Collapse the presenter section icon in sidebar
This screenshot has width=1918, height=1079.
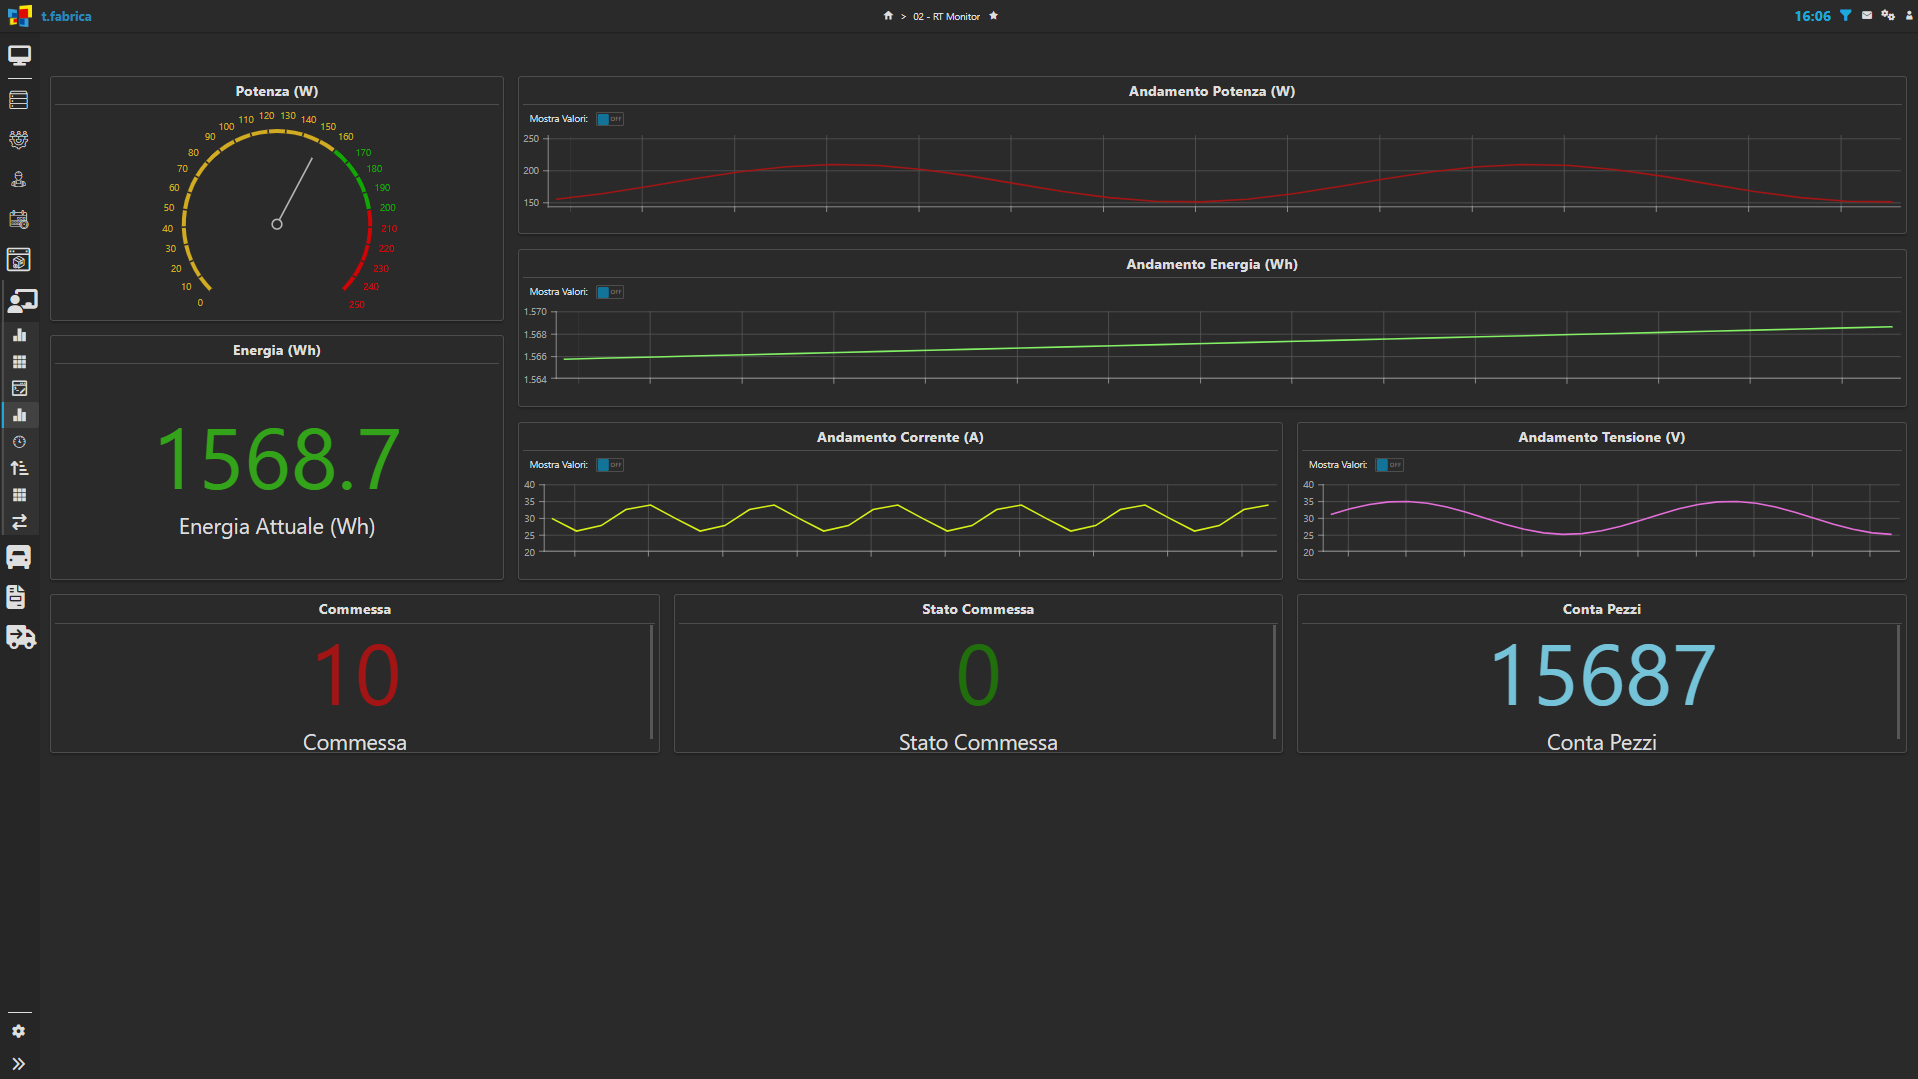21,300
